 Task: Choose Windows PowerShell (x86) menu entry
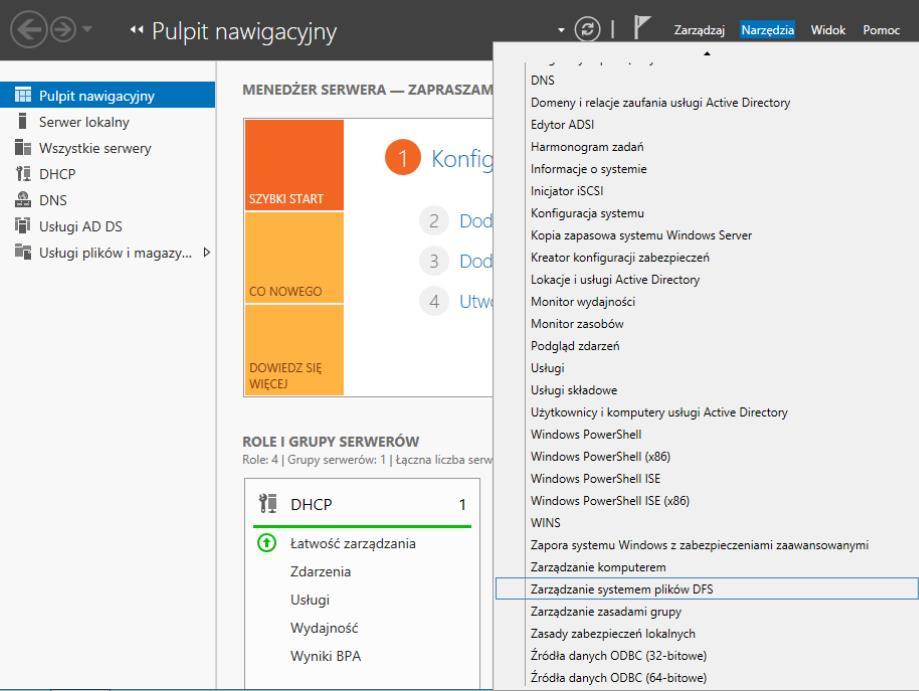point(706,457)
